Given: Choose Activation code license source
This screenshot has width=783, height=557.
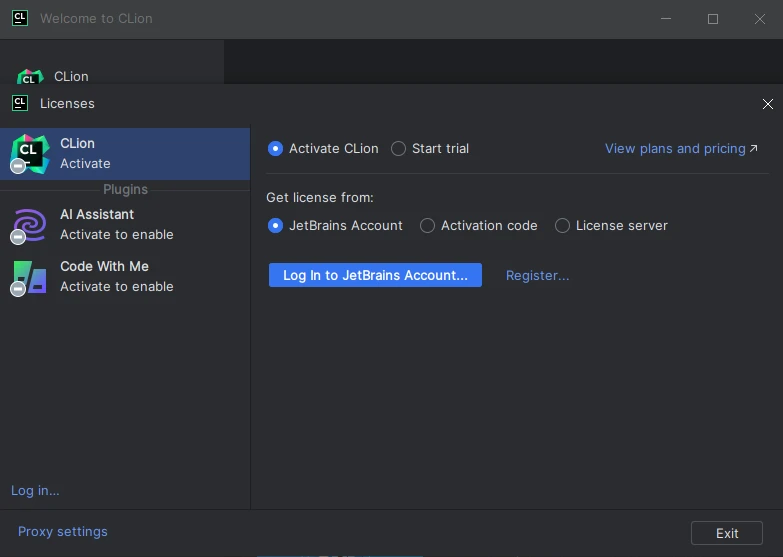Looking at the screenshot, I should pyautogui.click(x=428, y=226).
